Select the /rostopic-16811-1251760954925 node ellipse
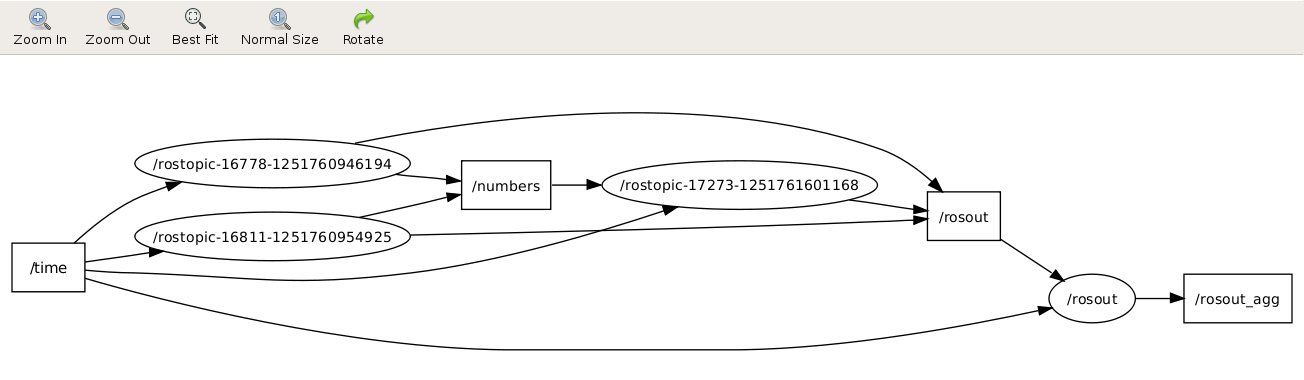This screenshot has height=380, width=1304. 272,236
